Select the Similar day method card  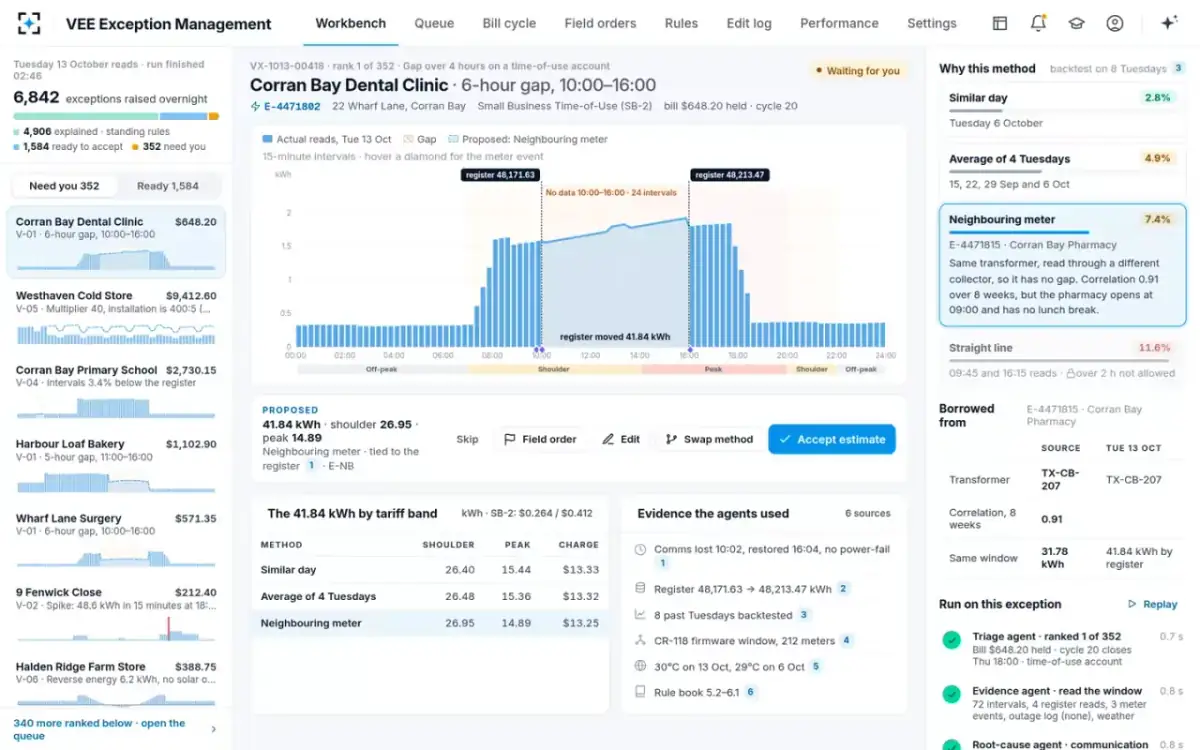click(1062, 110)
